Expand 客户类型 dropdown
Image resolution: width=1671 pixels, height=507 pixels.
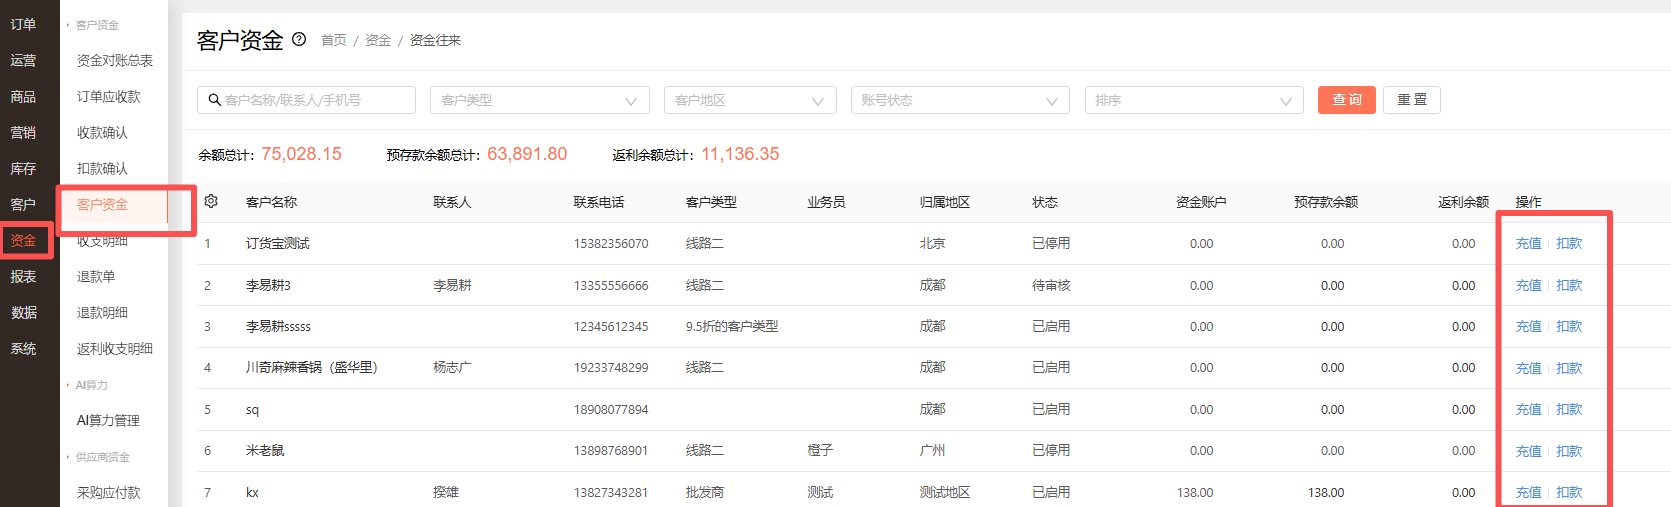pos(540,100)
